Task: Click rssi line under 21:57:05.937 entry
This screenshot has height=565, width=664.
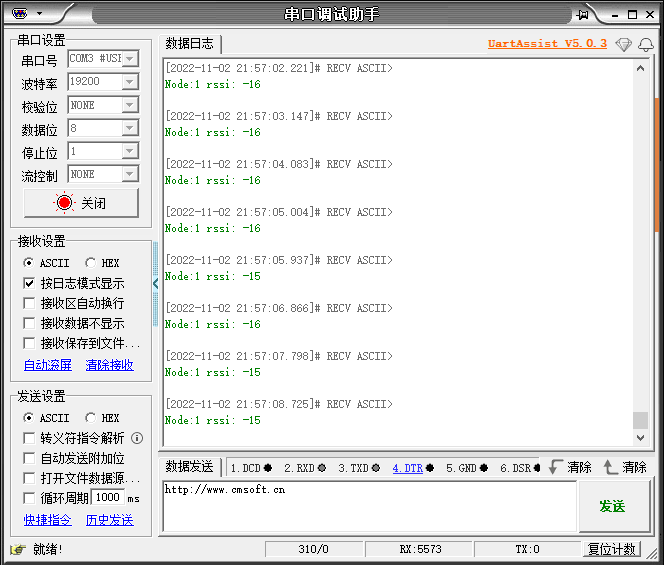Action: point(213,276)
